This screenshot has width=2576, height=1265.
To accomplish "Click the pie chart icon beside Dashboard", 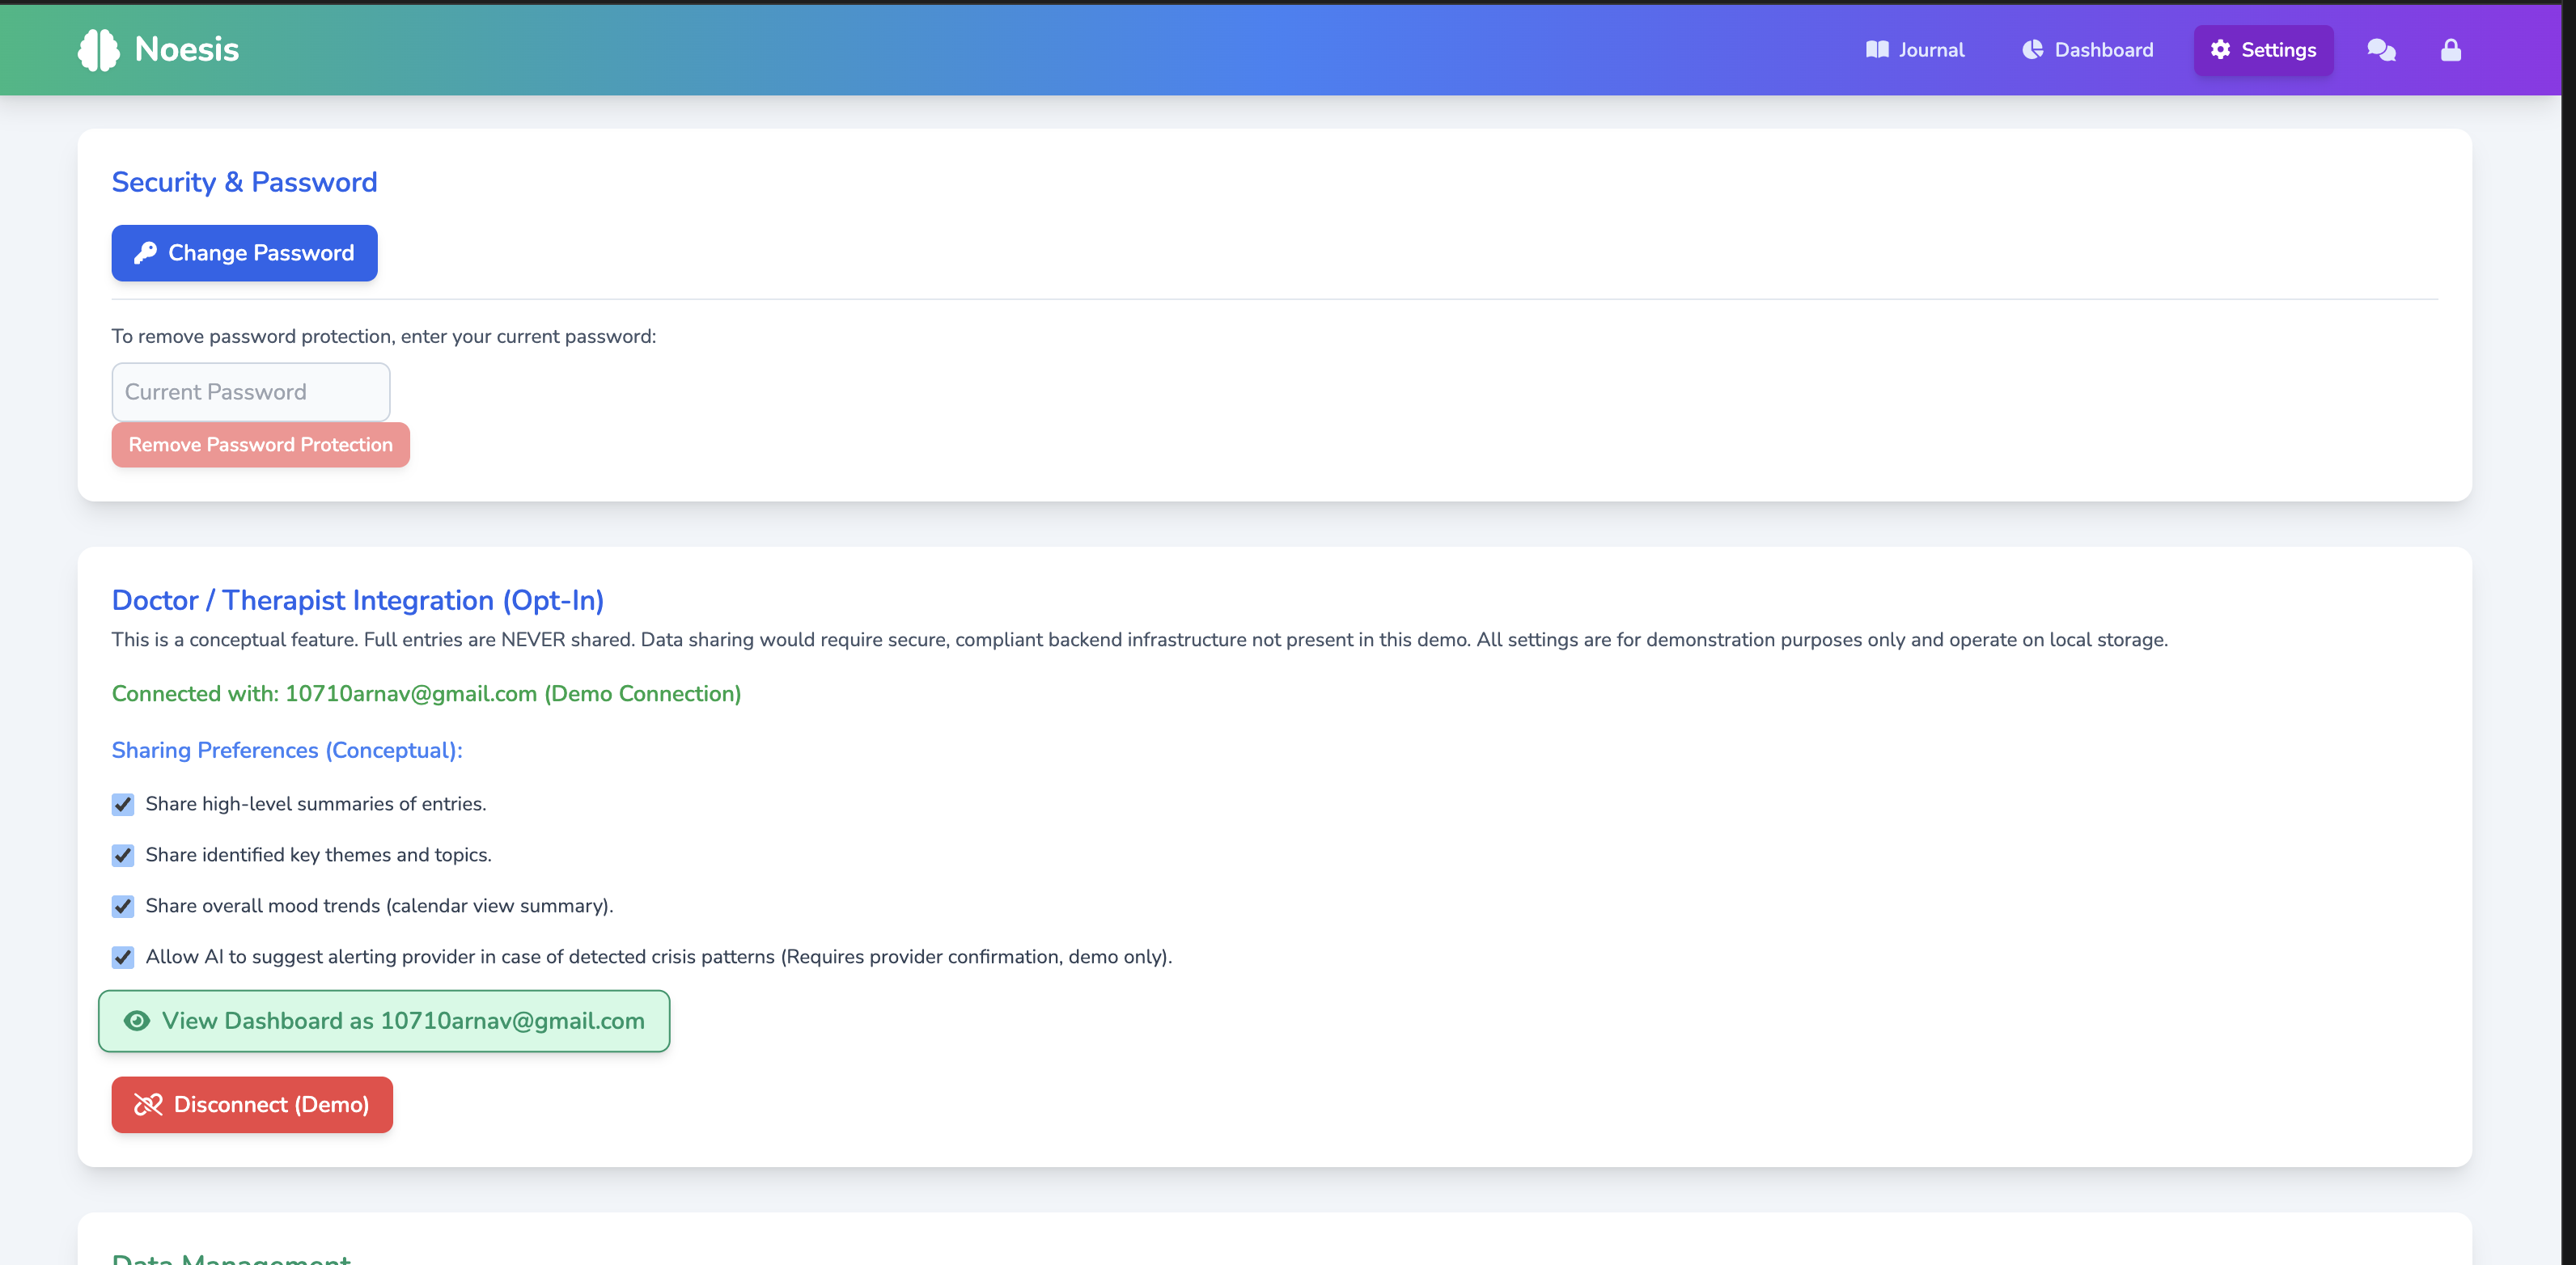I will coord(2032,50).
